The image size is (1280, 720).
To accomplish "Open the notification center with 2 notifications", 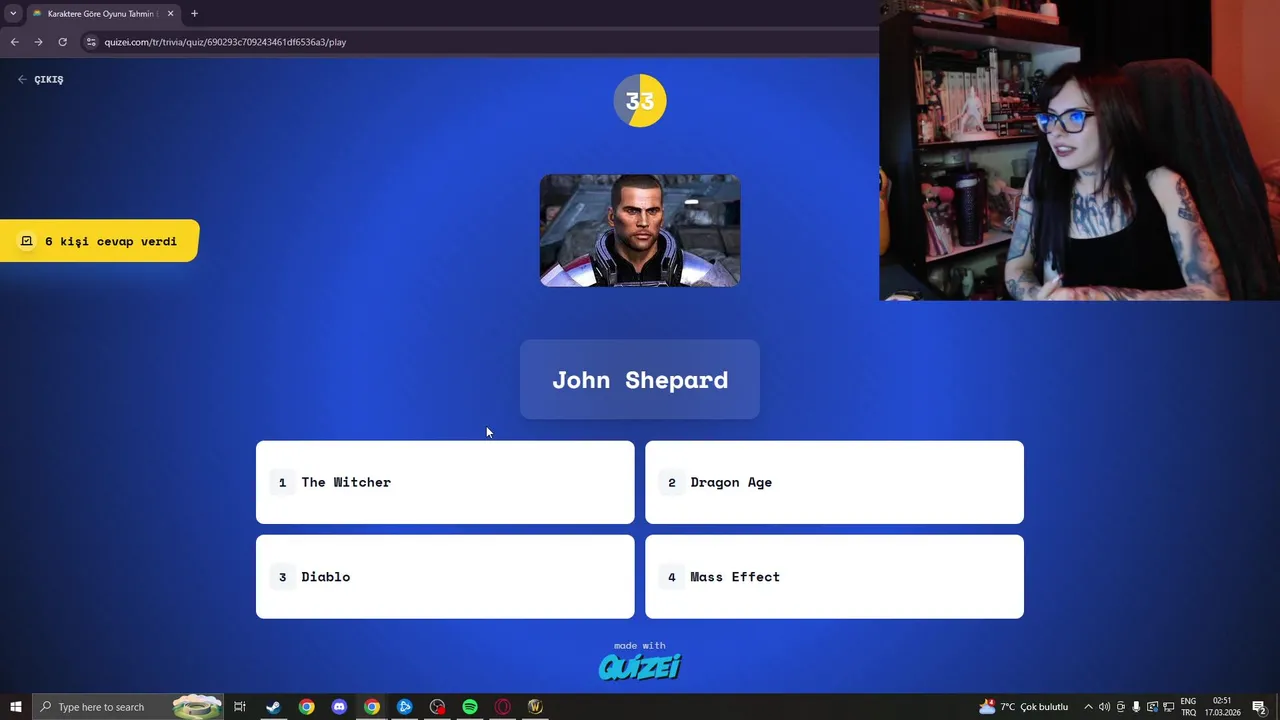I will [1260, 707].
